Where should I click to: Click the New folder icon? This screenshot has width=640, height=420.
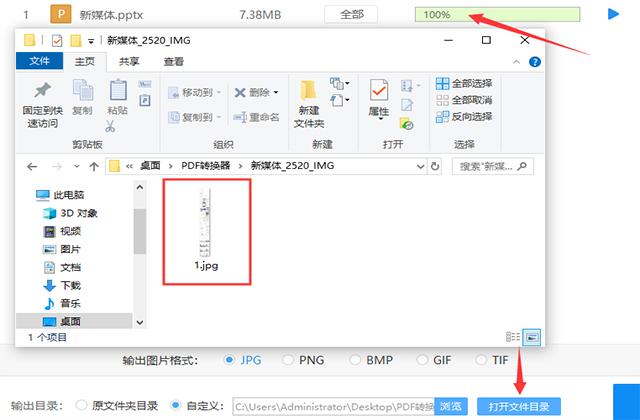[x=309, y=90]
